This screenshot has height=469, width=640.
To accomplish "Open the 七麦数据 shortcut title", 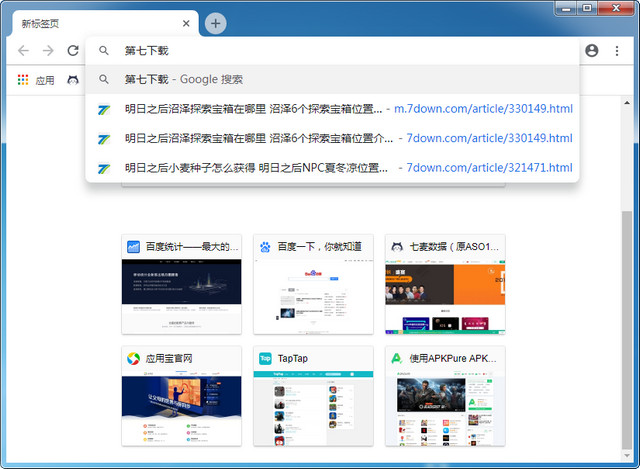I will click(454, 247).
